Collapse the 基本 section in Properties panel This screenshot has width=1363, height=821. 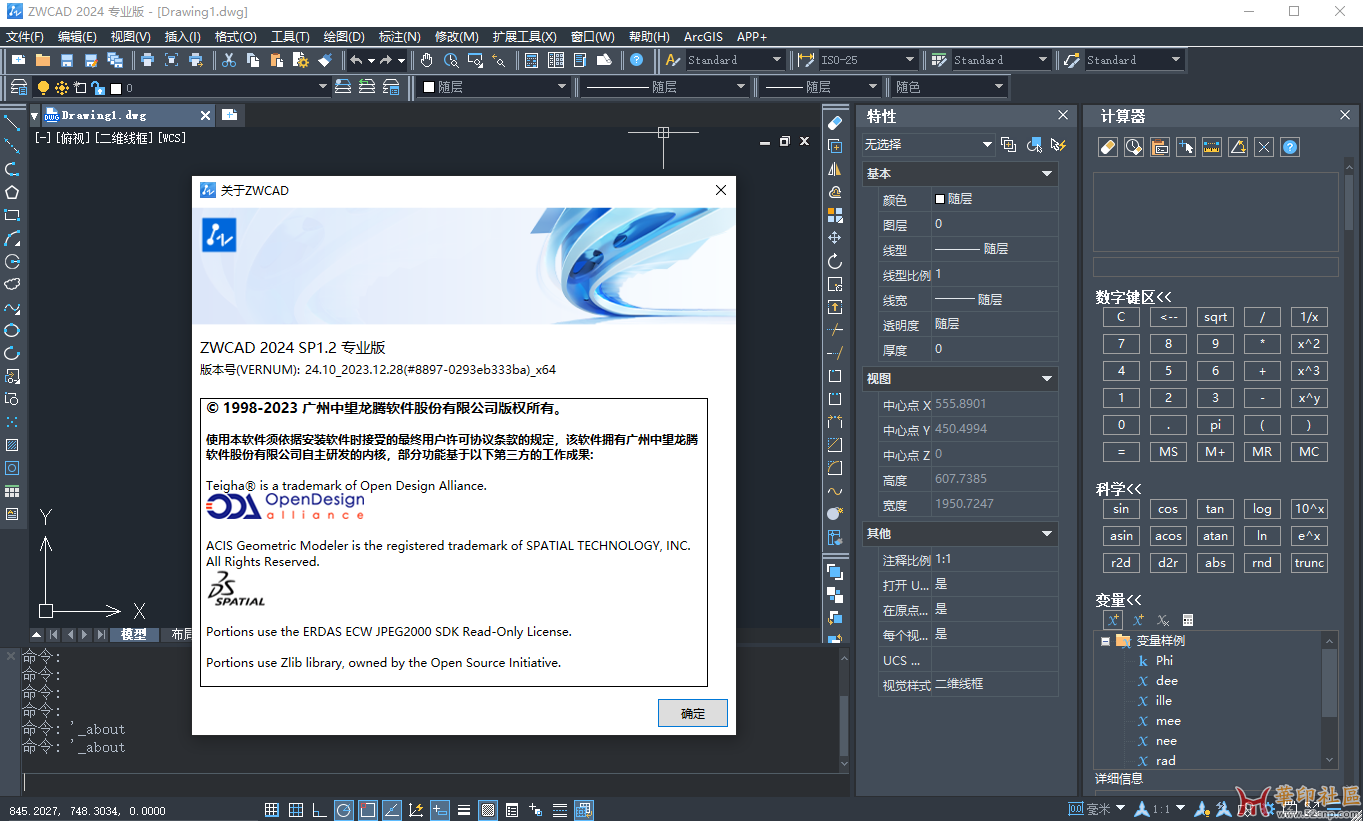(x=1046, y=173)
